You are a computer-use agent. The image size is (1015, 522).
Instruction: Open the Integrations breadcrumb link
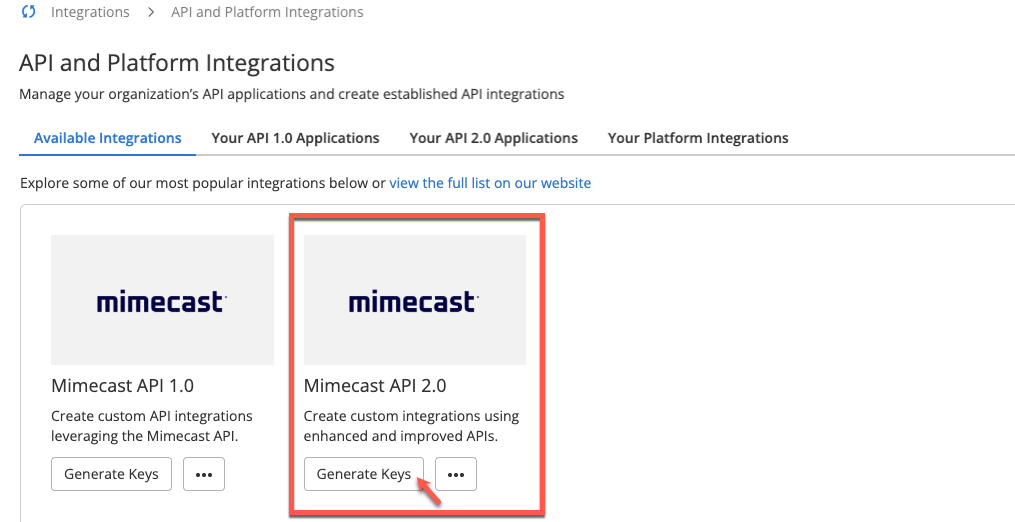point(90,12)
